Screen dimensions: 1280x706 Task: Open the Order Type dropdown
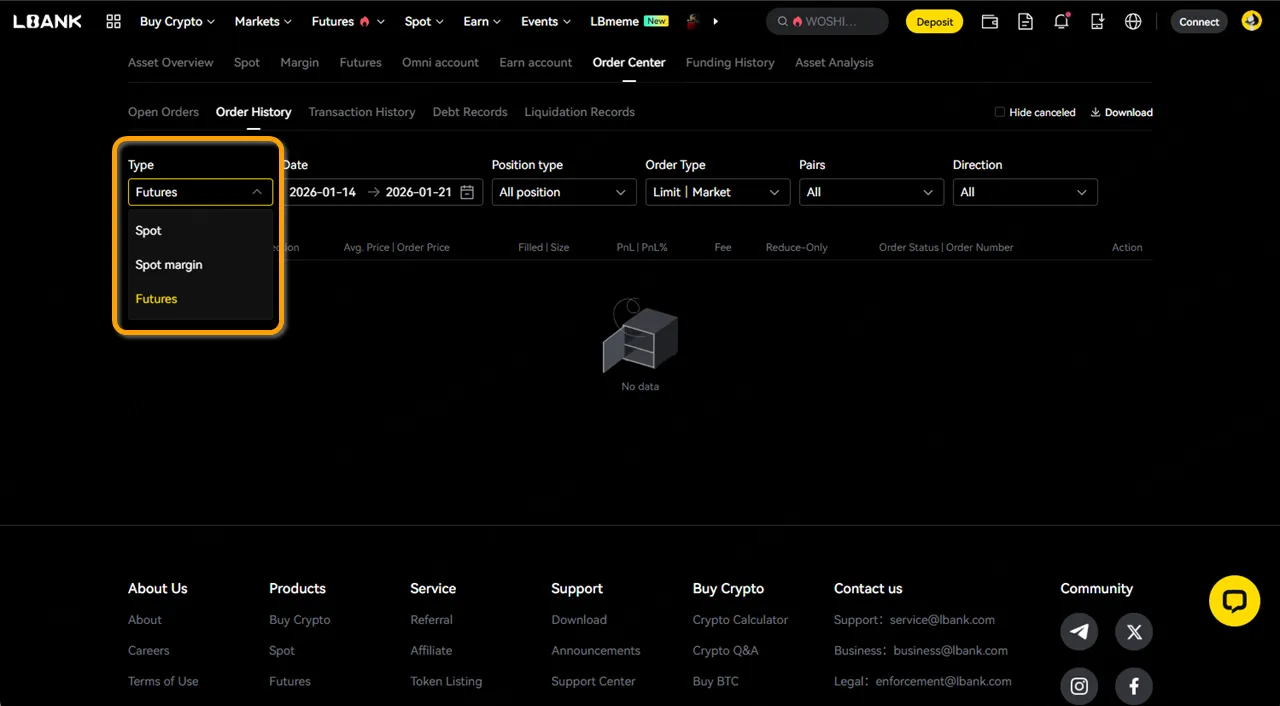[717, 192]
